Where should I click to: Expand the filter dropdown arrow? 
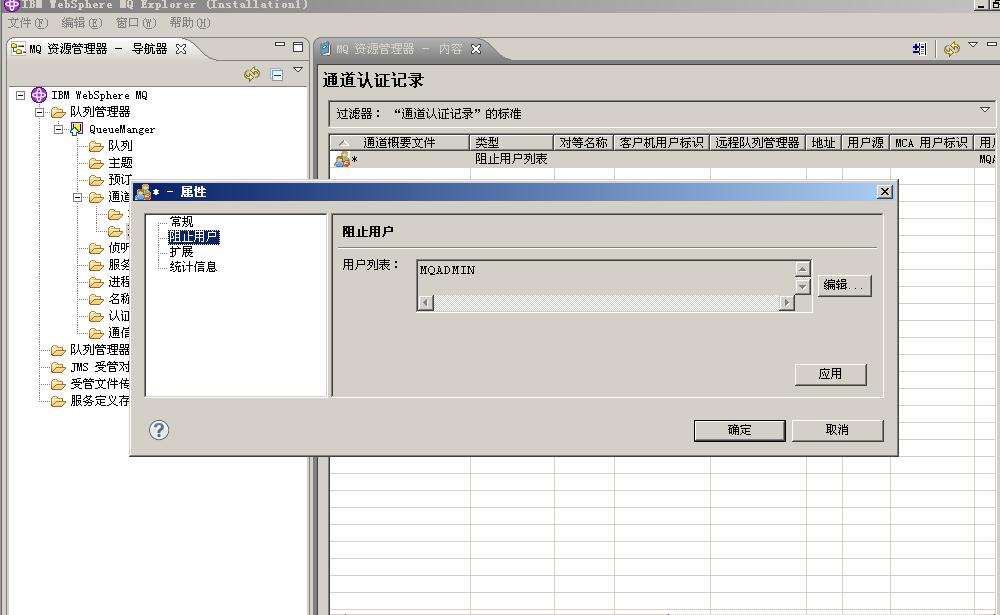click(985, 110)
